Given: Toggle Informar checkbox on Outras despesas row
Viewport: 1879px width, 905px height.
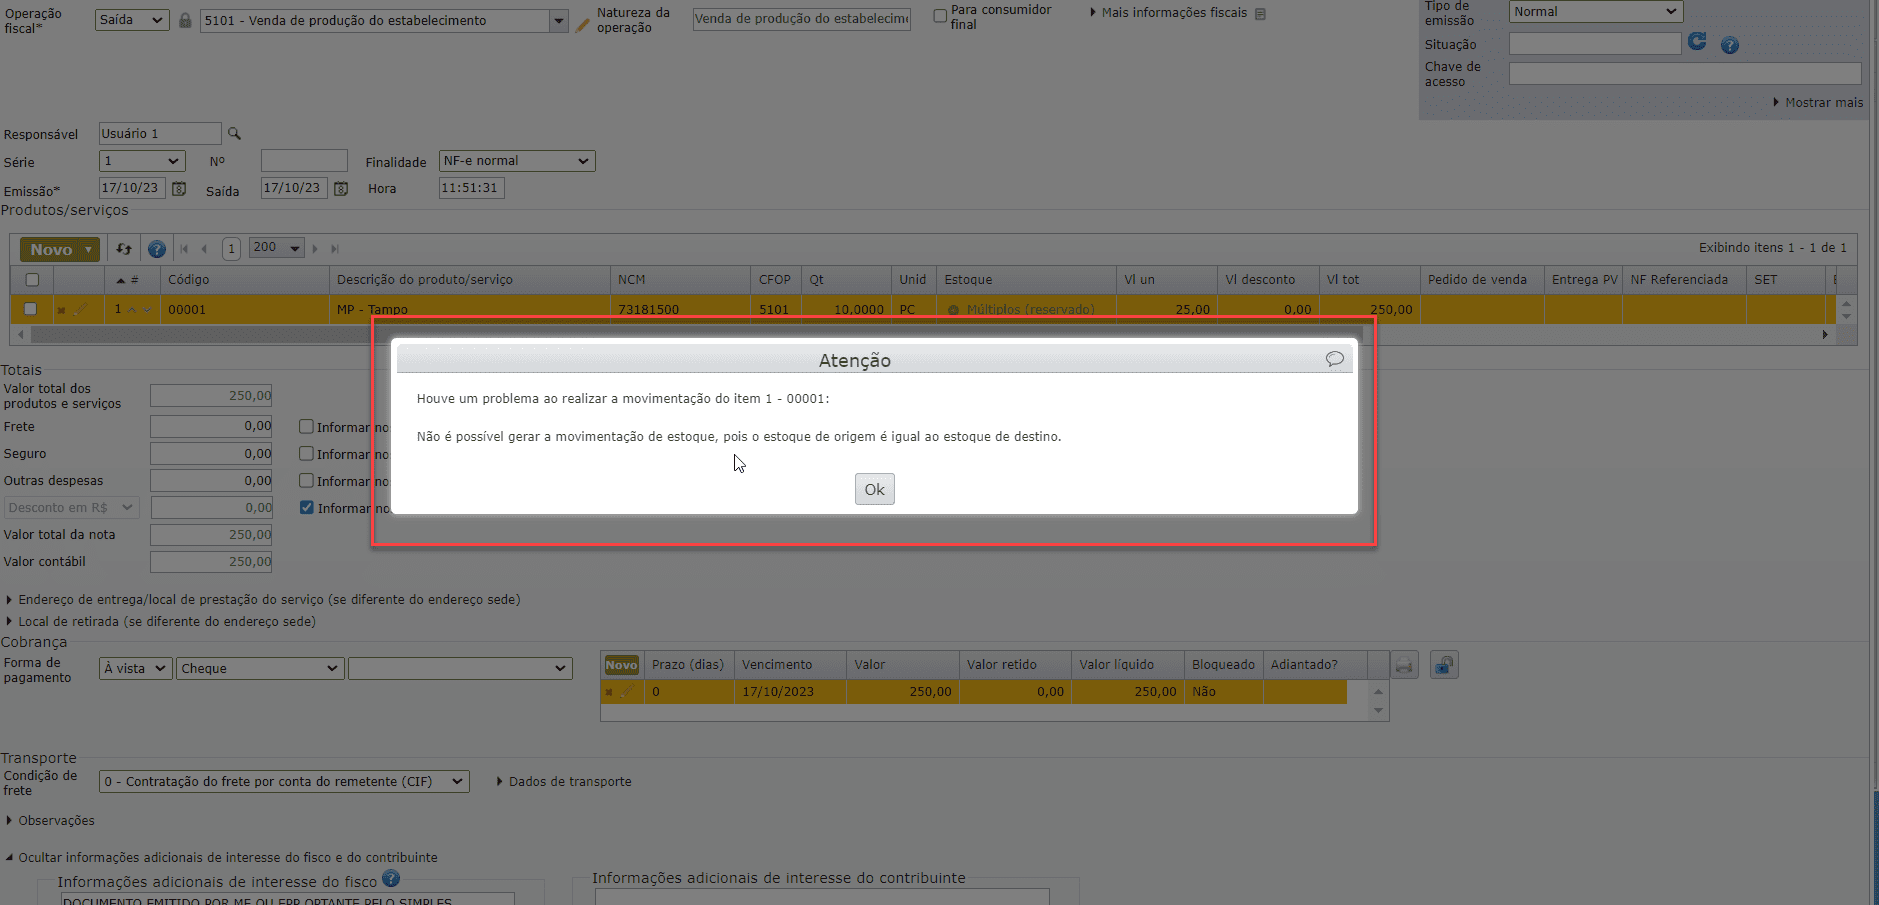Looking at the screenshot, I should [x=307, y=480].
